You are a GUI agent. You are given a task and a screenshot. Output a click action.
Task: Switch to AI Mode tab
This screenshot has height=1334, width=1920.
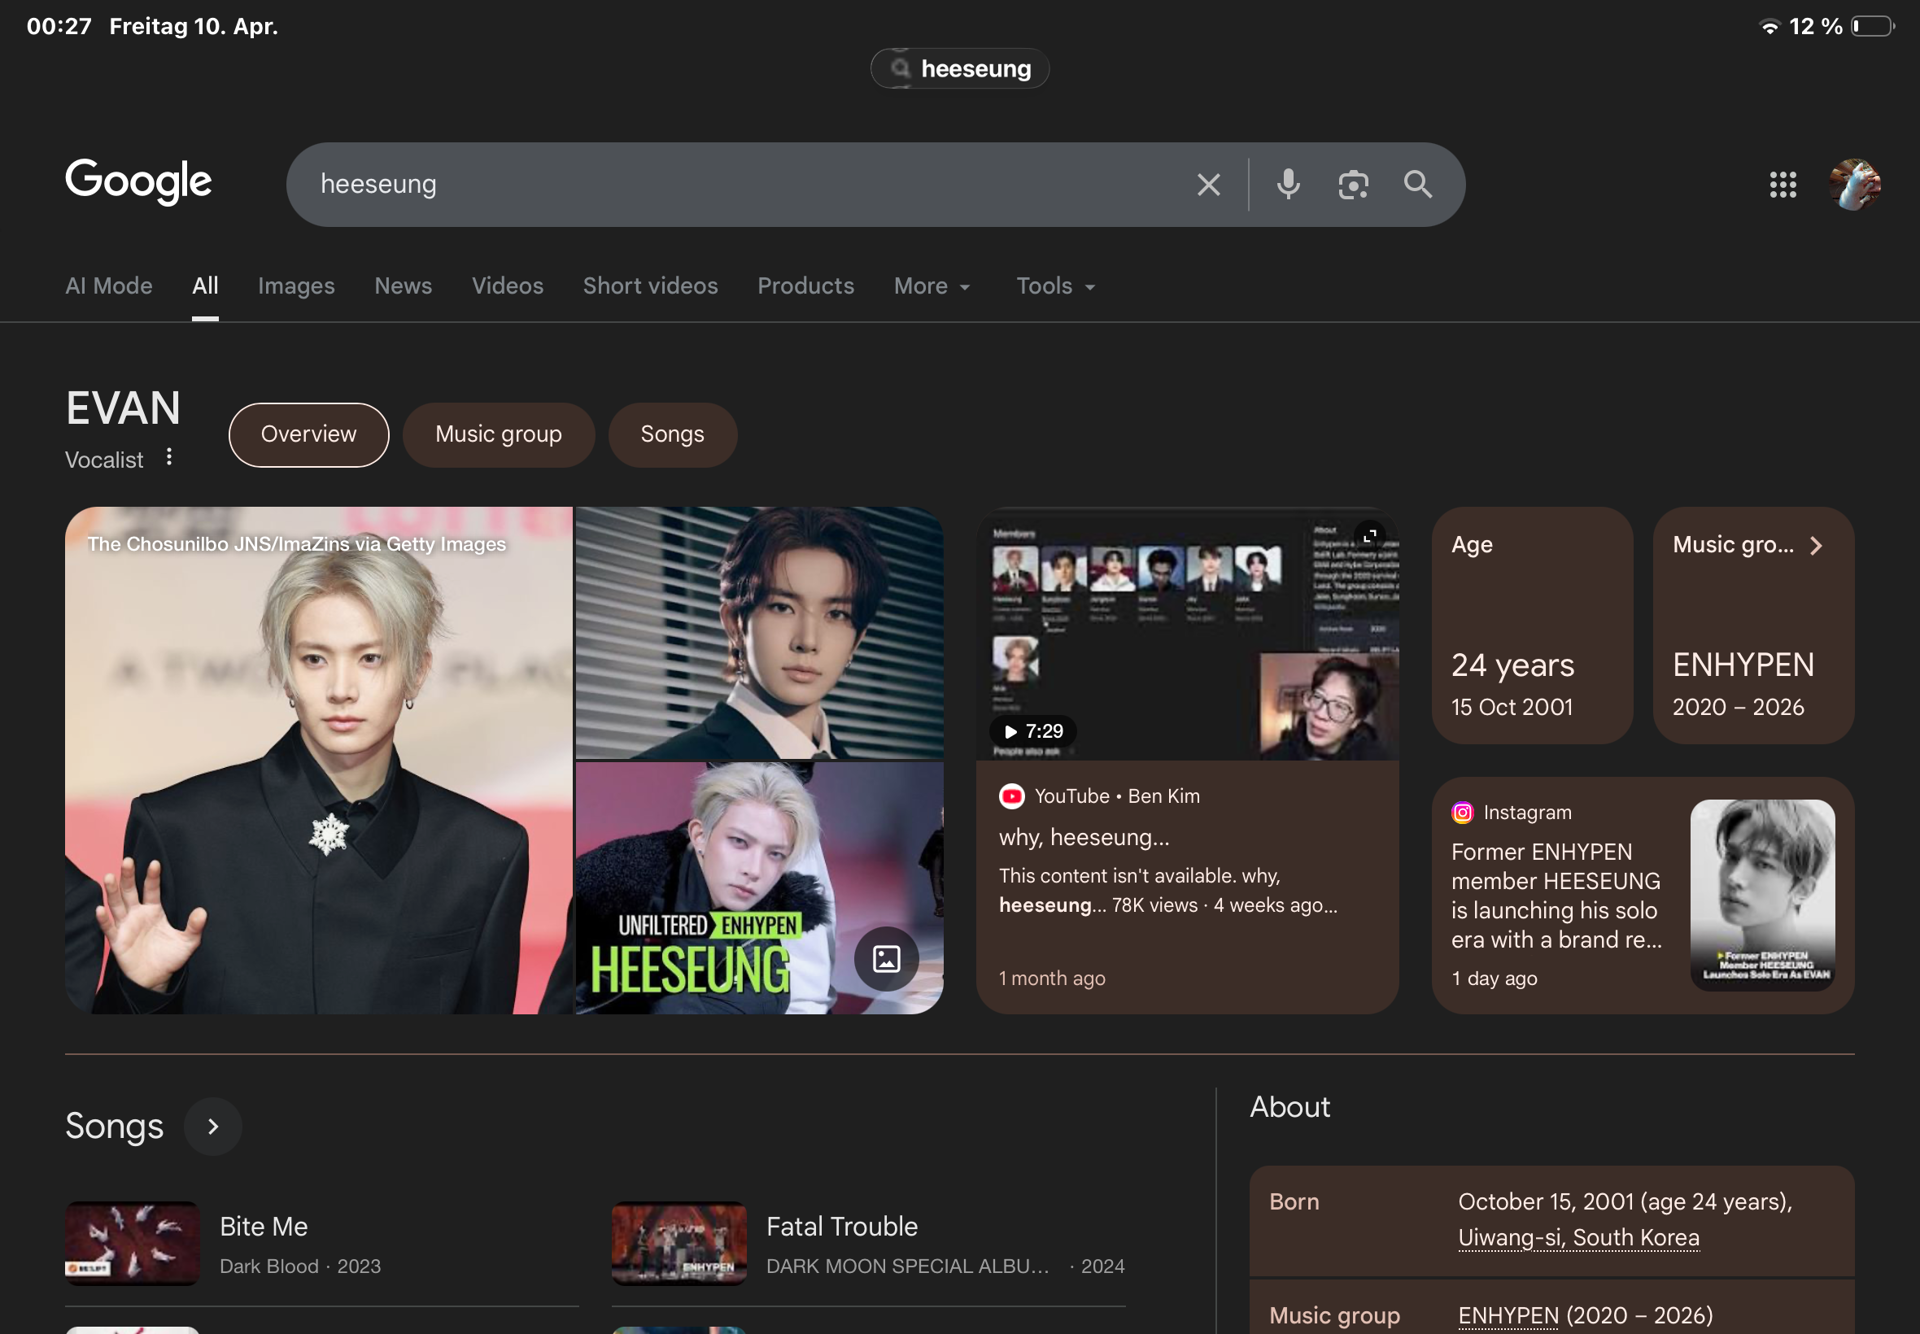[108, 286]
